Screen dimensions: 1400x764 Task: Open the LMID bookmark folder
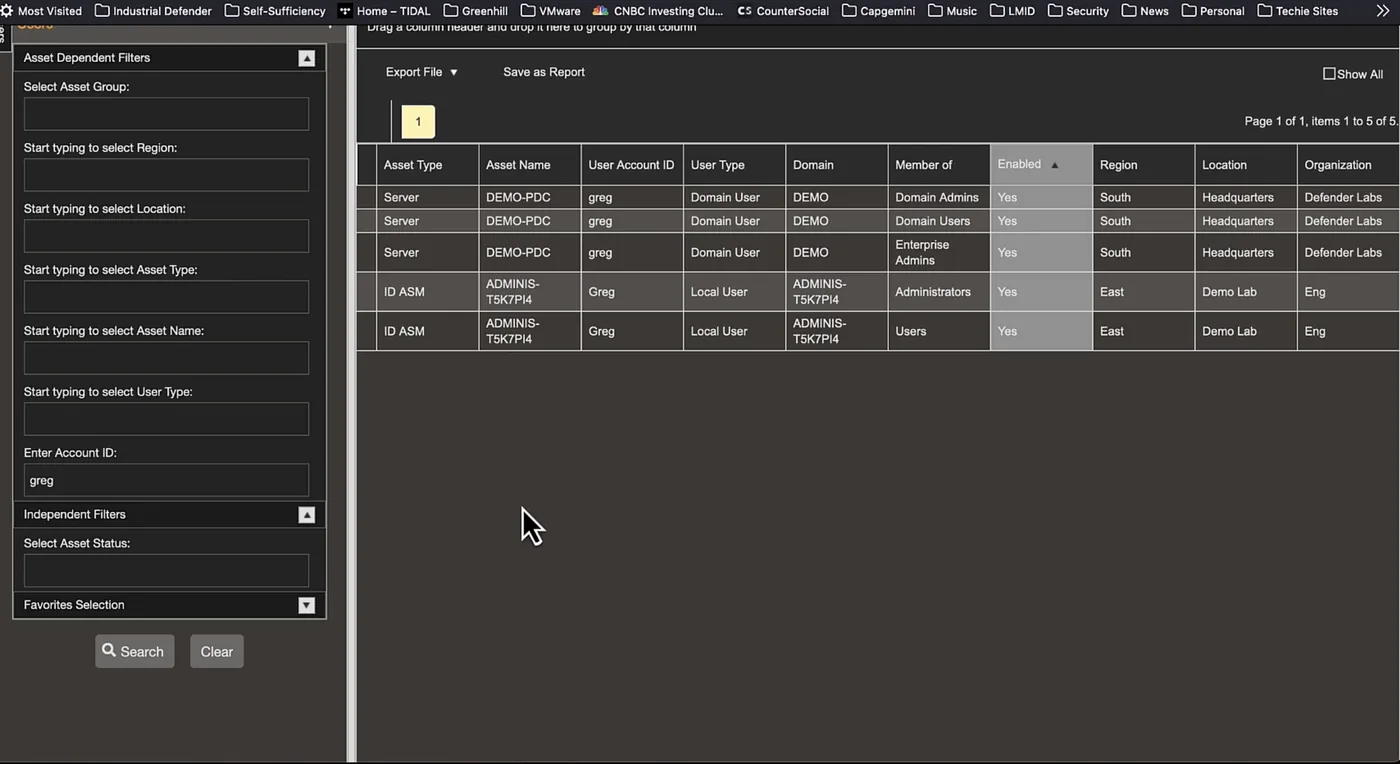coord(1013,11)
